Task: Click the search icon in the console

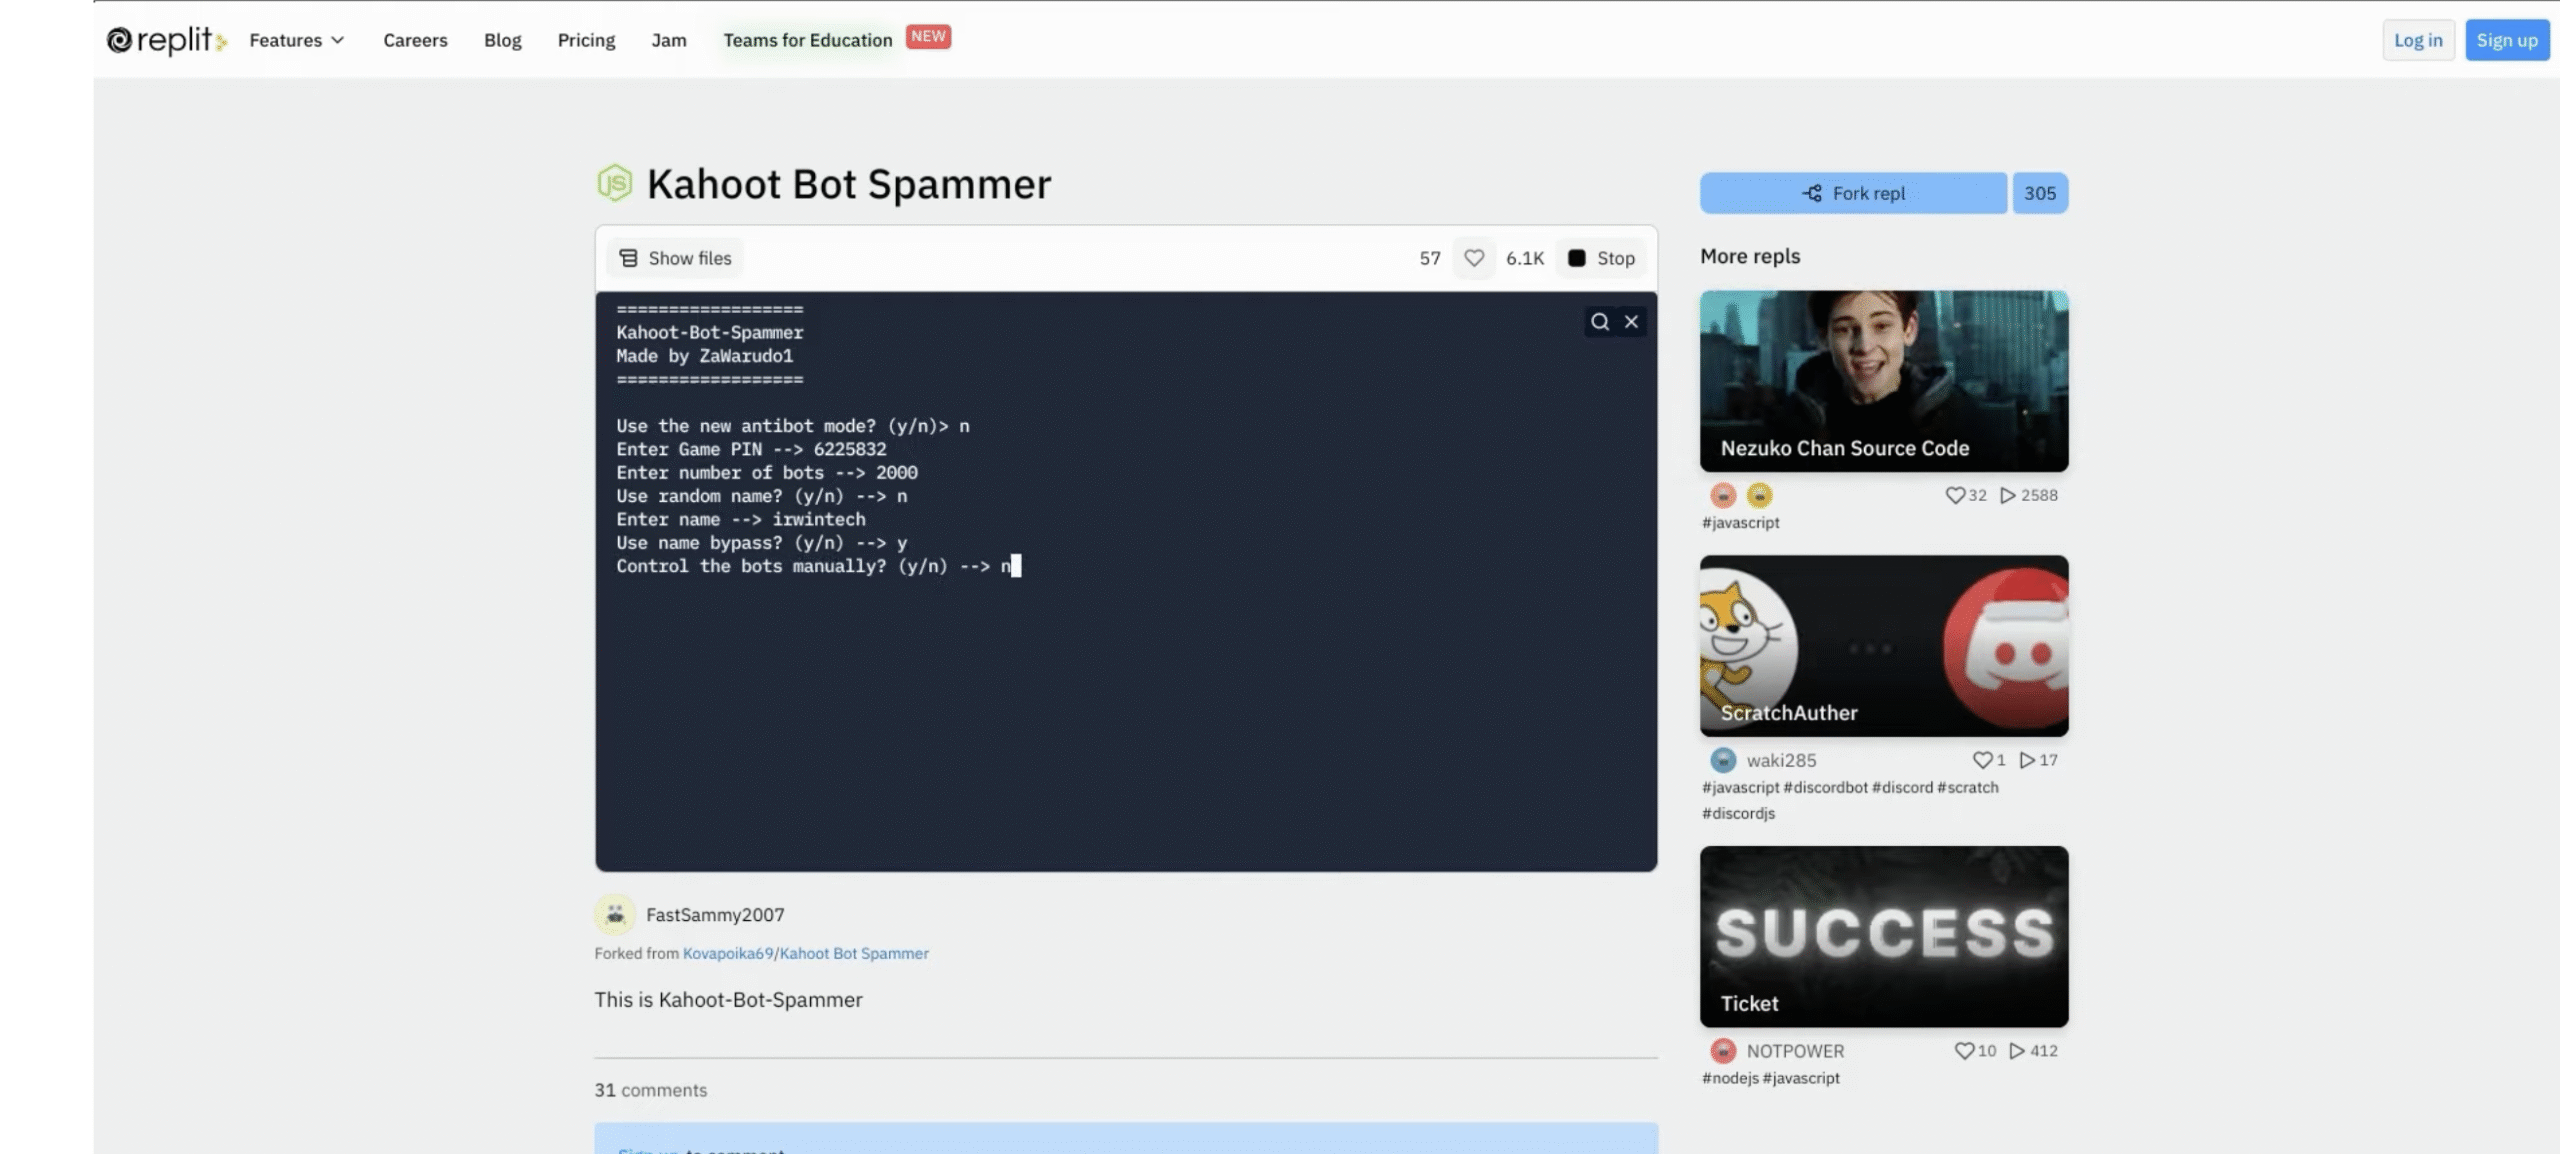Action: (1600, 322)
